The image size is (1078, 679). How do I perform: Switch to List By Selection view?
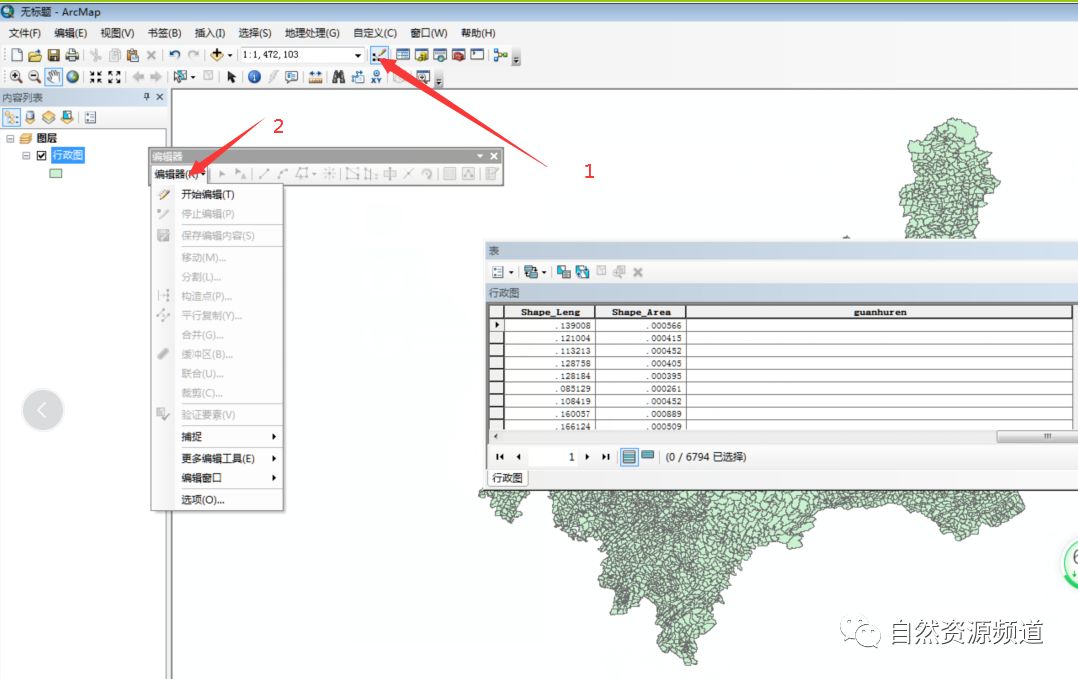(x=67, y=118)
